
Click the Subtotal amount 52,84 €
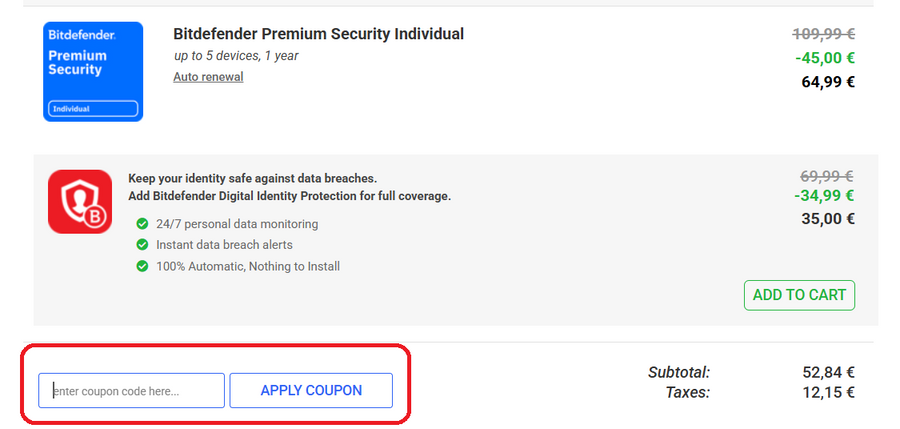click(x=828, y=372)
